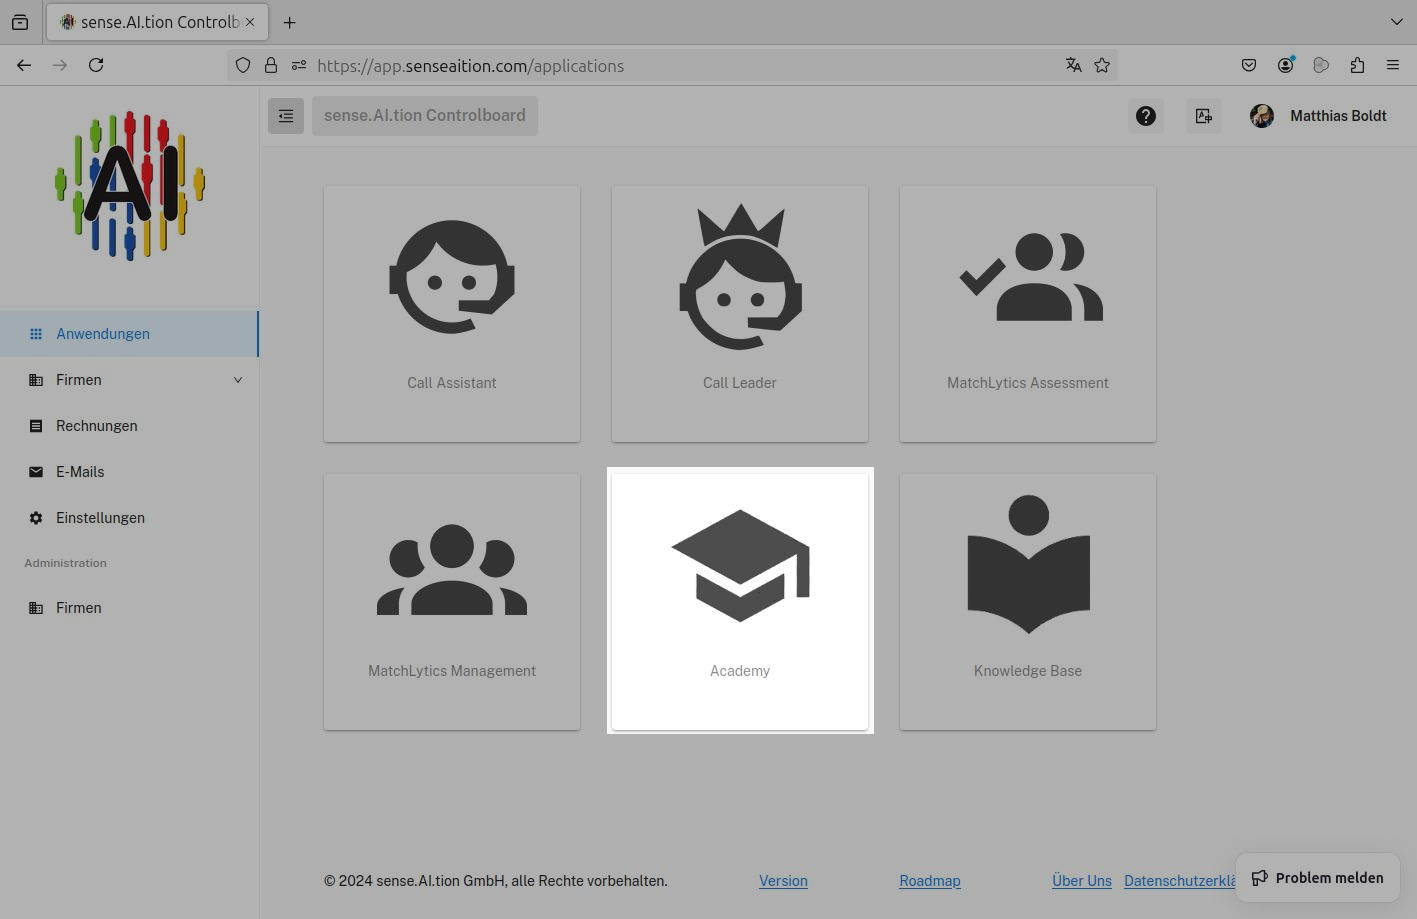The image size is (1417, 919).
Task: Open the Firefox hamburger application menu
Action: point(1393,65)
